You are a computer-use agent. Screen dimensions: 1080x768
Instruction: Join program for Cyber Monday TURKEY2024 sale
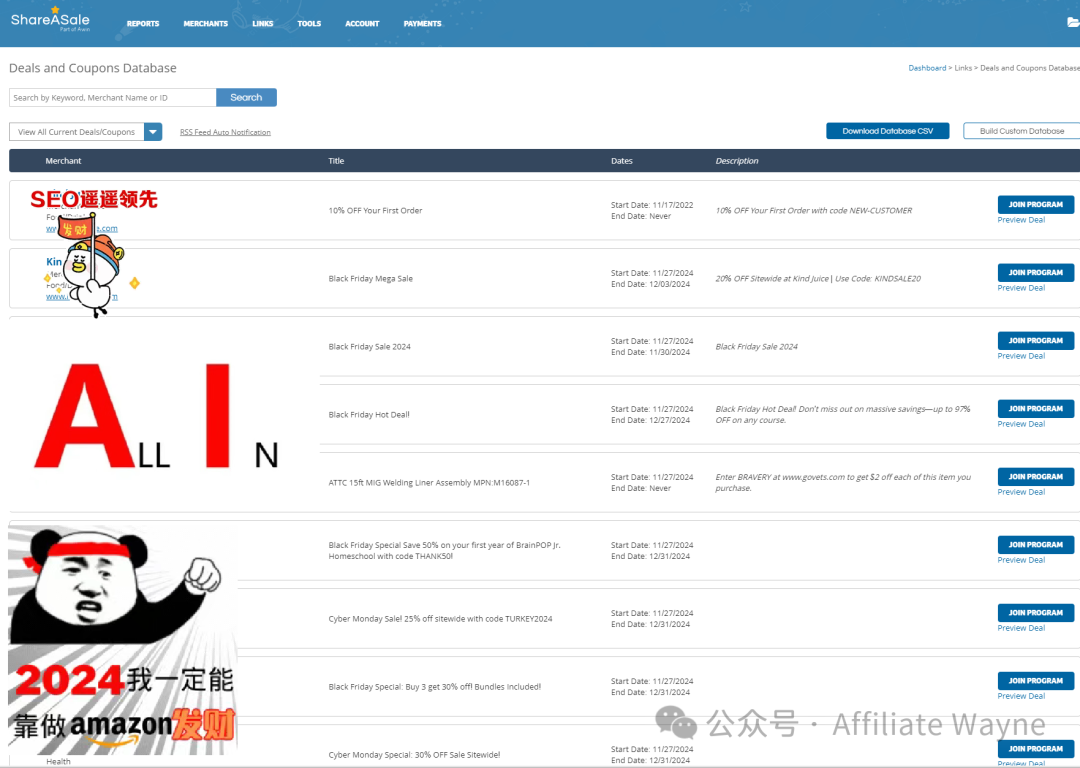[1035, 613]
